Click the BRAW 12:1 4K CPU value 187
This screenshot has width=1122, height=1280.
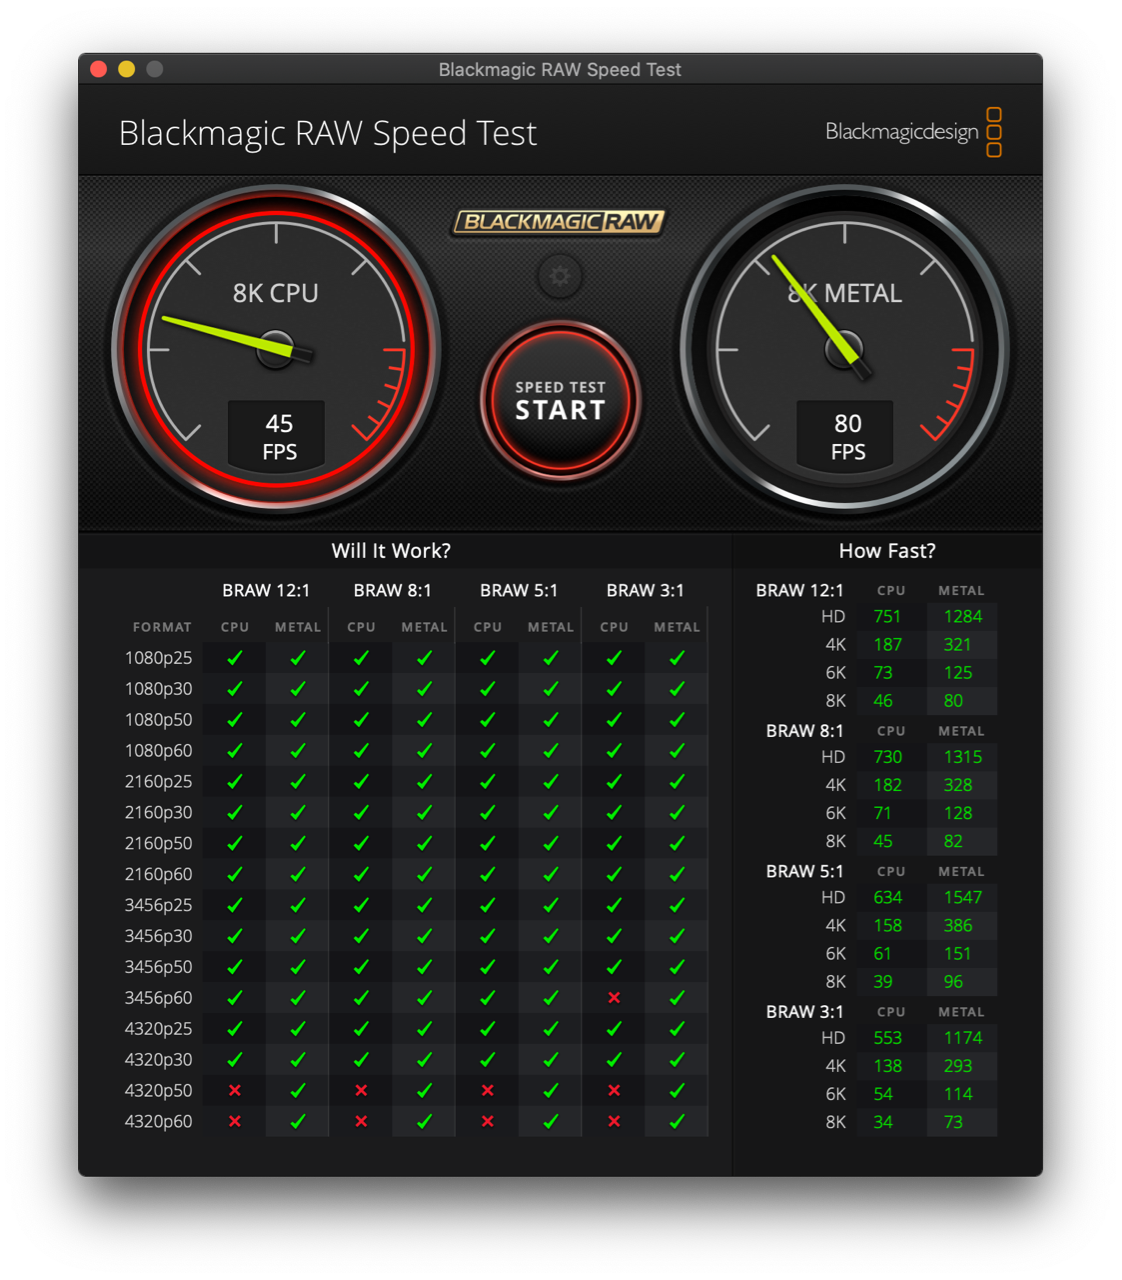point(887,645)
